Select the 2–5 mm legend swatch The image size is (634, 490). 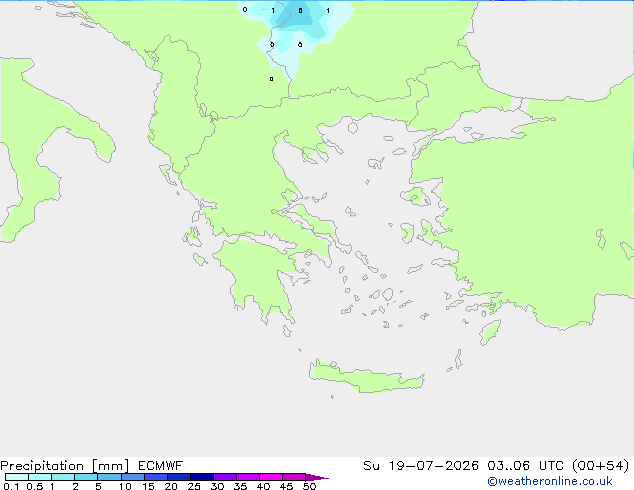coord(86,477)
